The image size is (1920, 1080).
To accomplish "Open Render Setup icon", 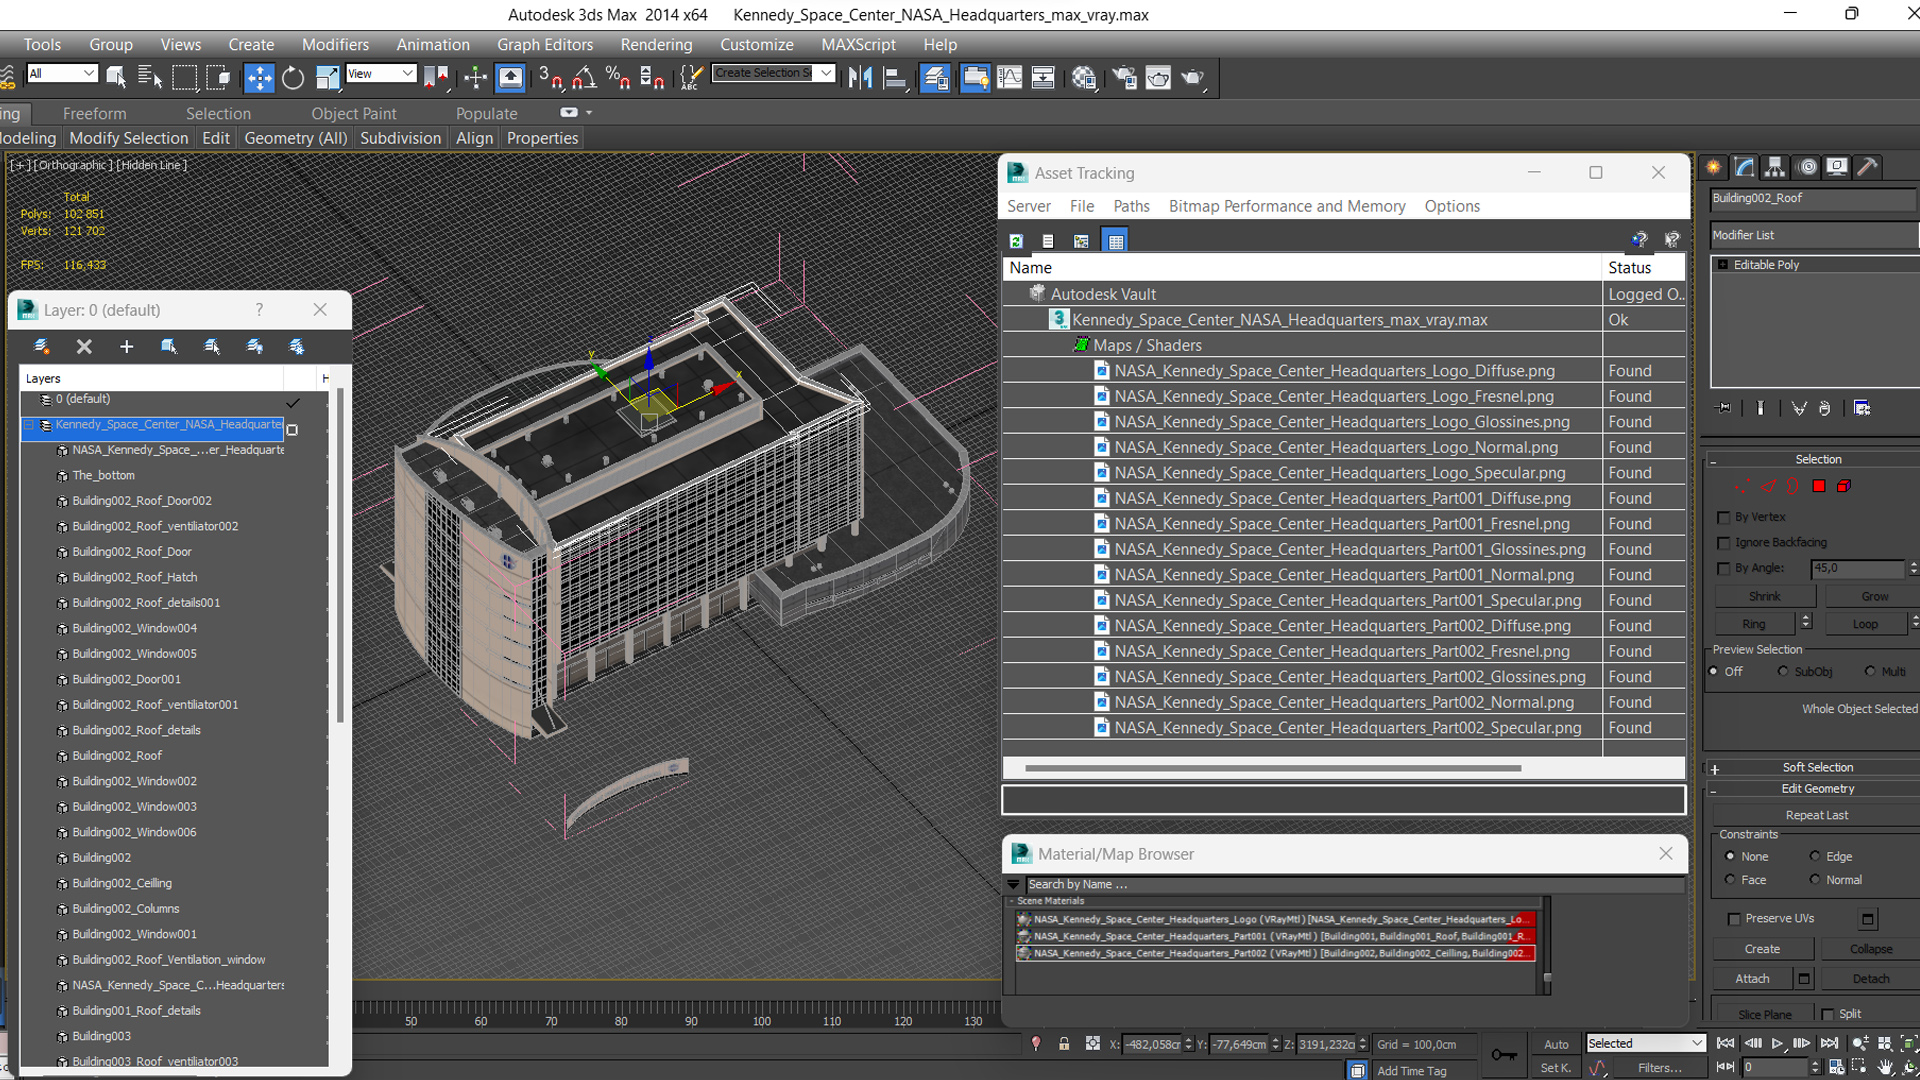I will [1124, 77].
